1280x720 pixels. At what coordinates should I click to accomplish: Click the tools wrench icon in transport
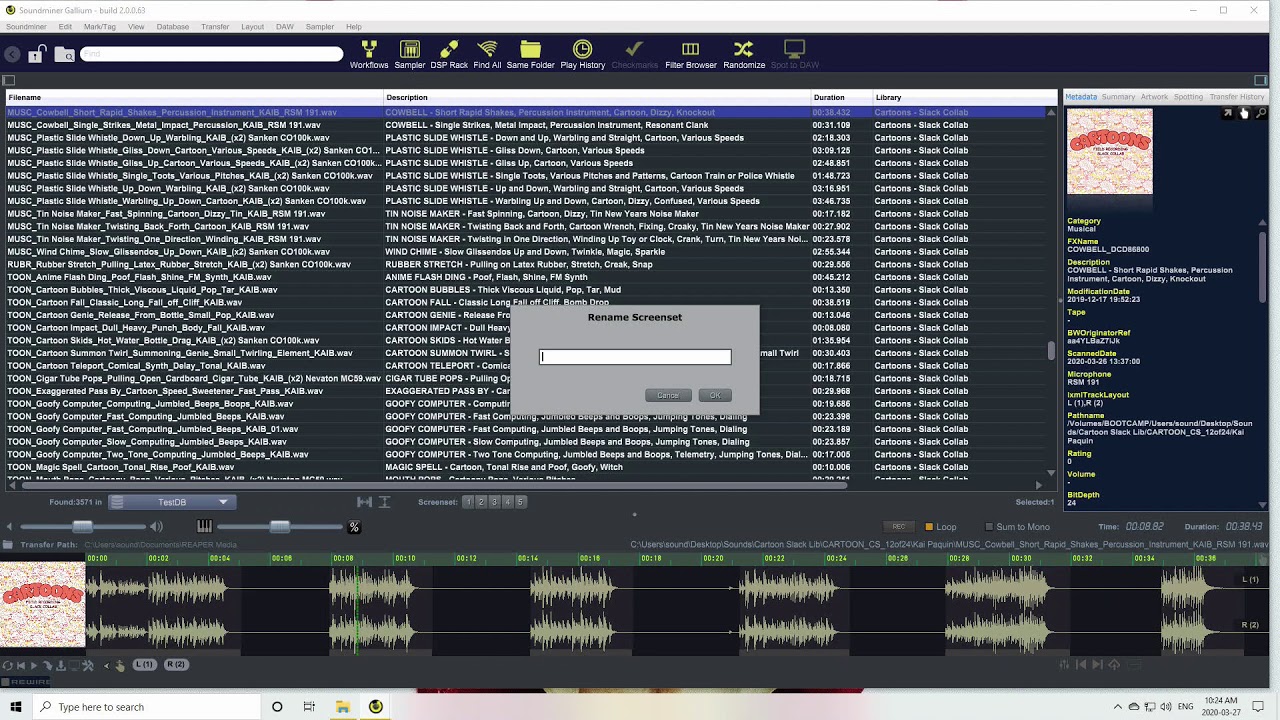(87, 665)
